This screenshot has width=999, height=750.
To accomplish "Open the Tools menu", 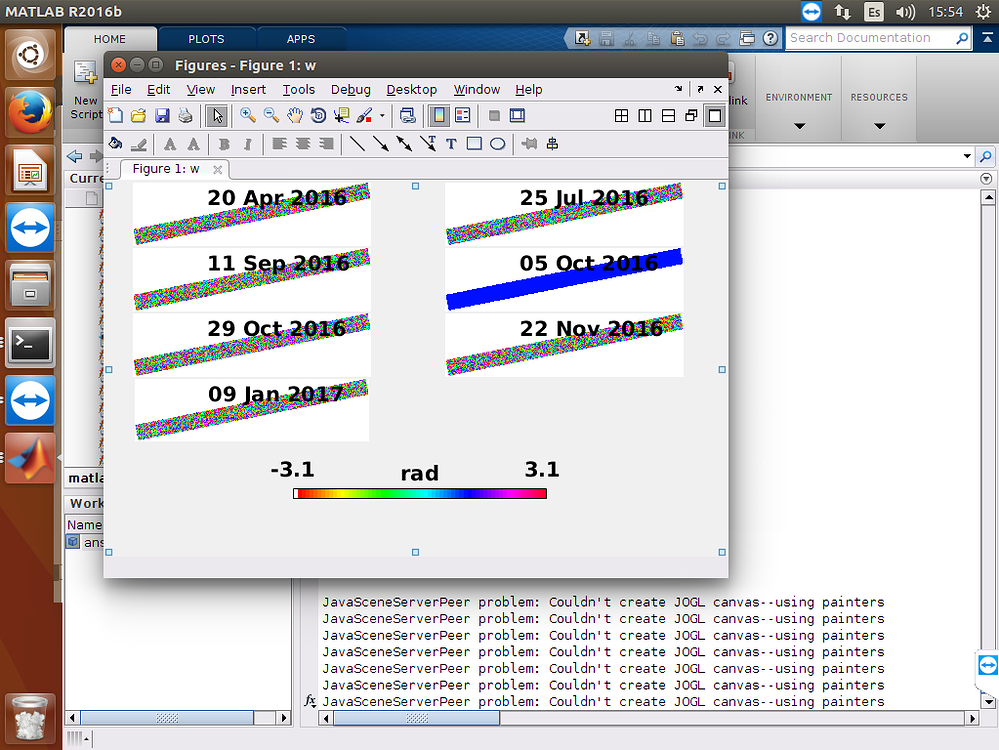I will coord(299,90).
